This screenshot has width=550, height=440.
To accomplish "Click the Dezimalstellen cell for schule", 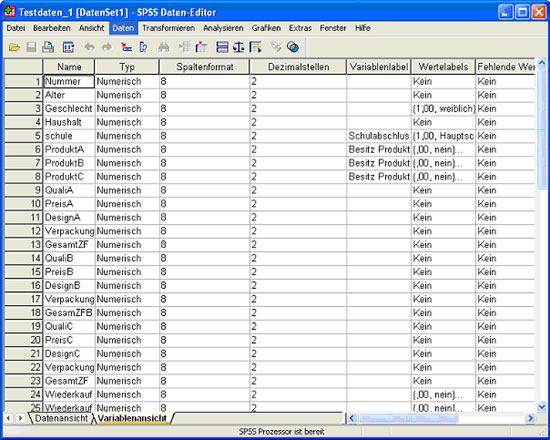I will tap(298, 136).
